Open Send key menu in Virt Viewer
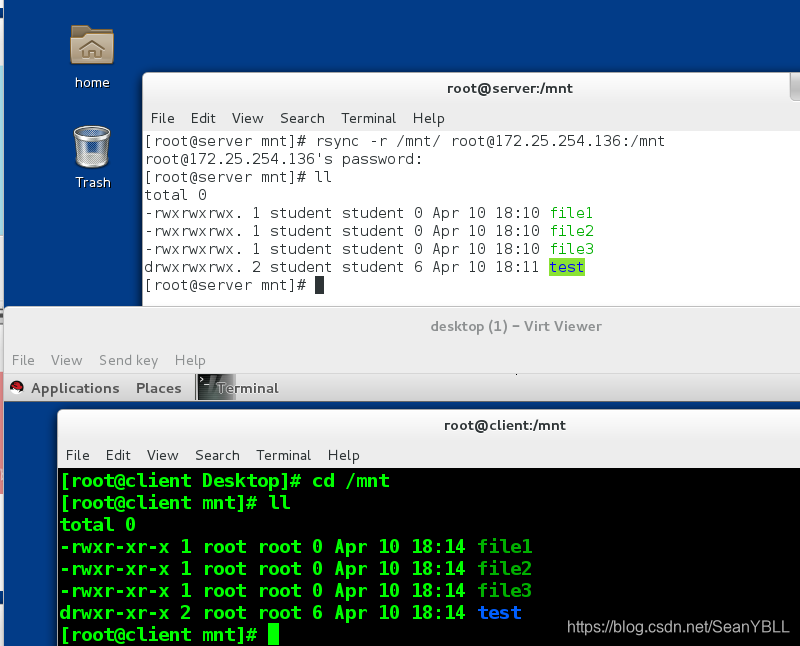Viewport: 800px width, 646px height. 129,360
